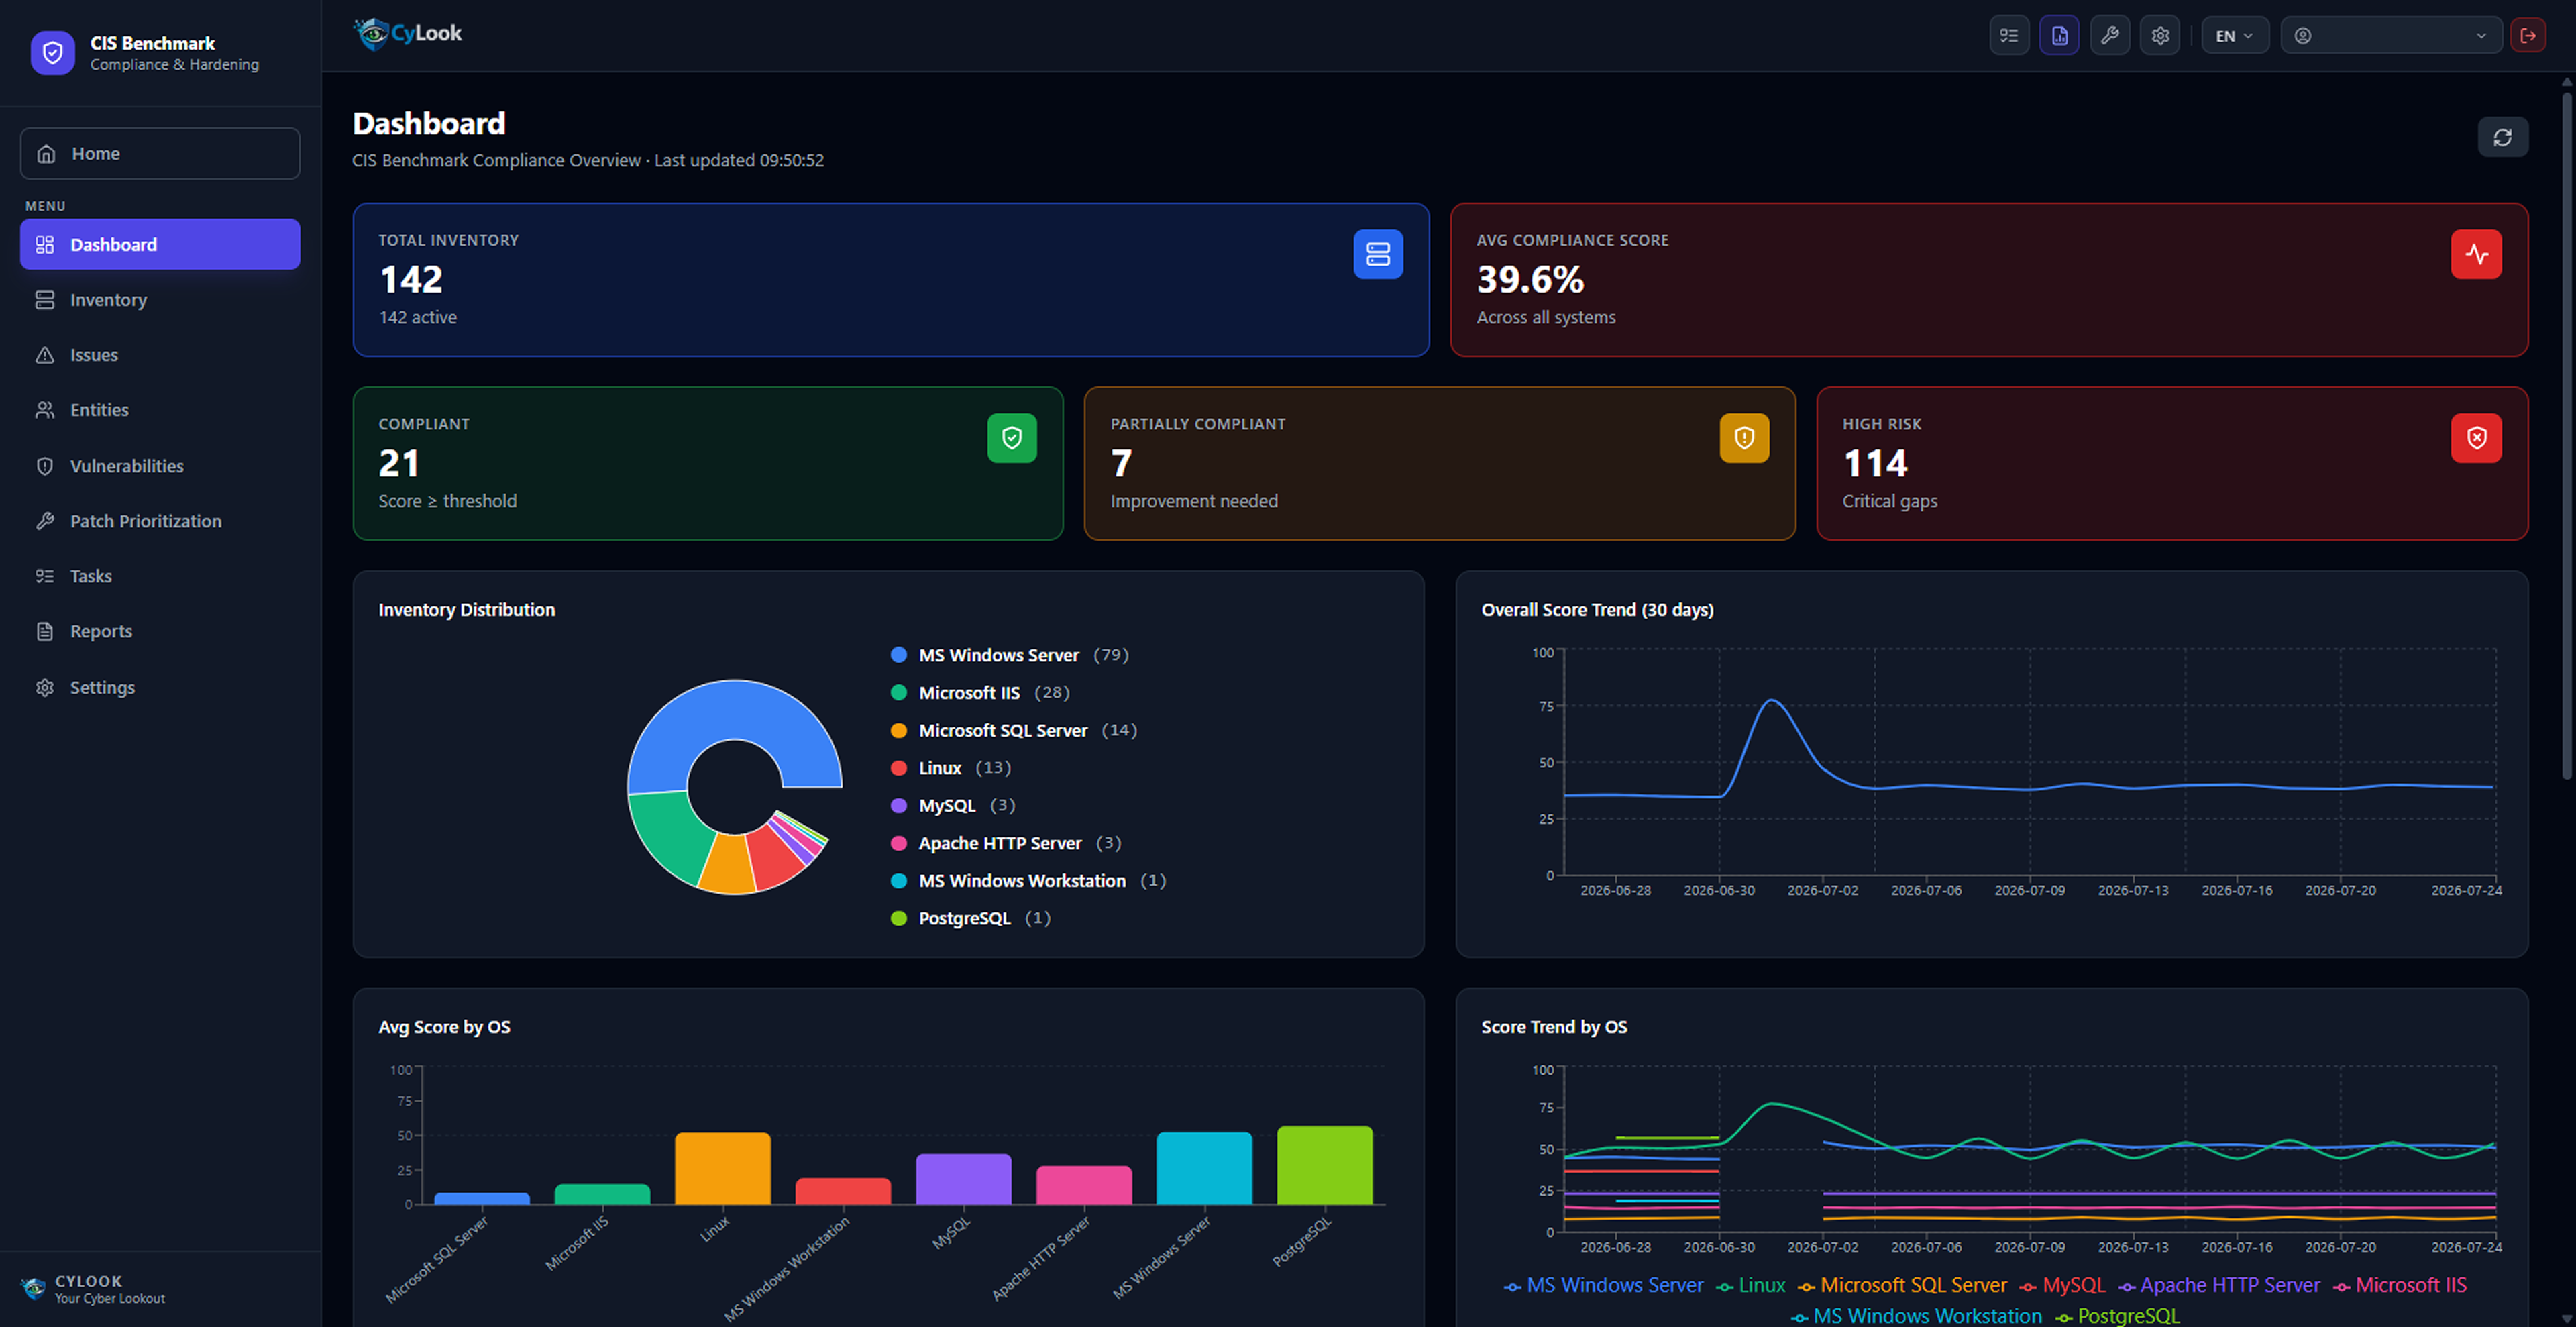Viewport: 2576px width, 1327px height.
Task: Open Issues in the sidebar
Action: click(160, 354)
